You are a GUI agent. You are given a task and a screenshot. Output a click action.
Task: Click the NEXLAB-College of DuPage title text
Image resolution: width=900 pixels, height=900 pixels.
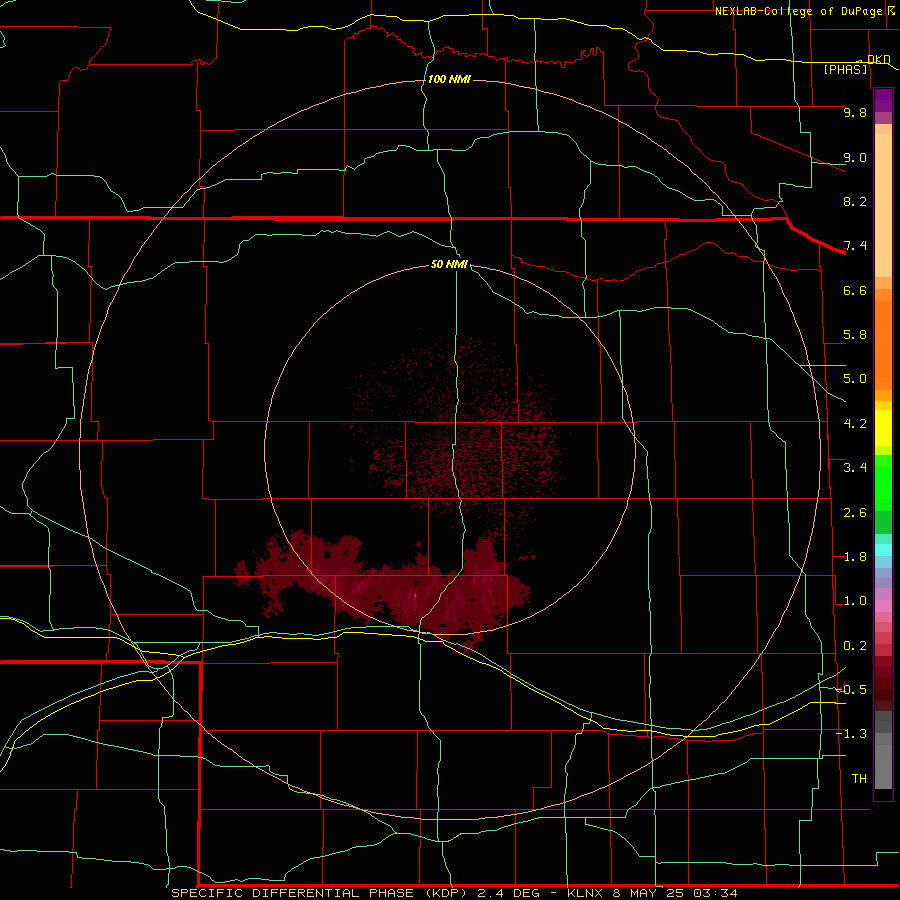pyautogui.click(x=798, y=11)
